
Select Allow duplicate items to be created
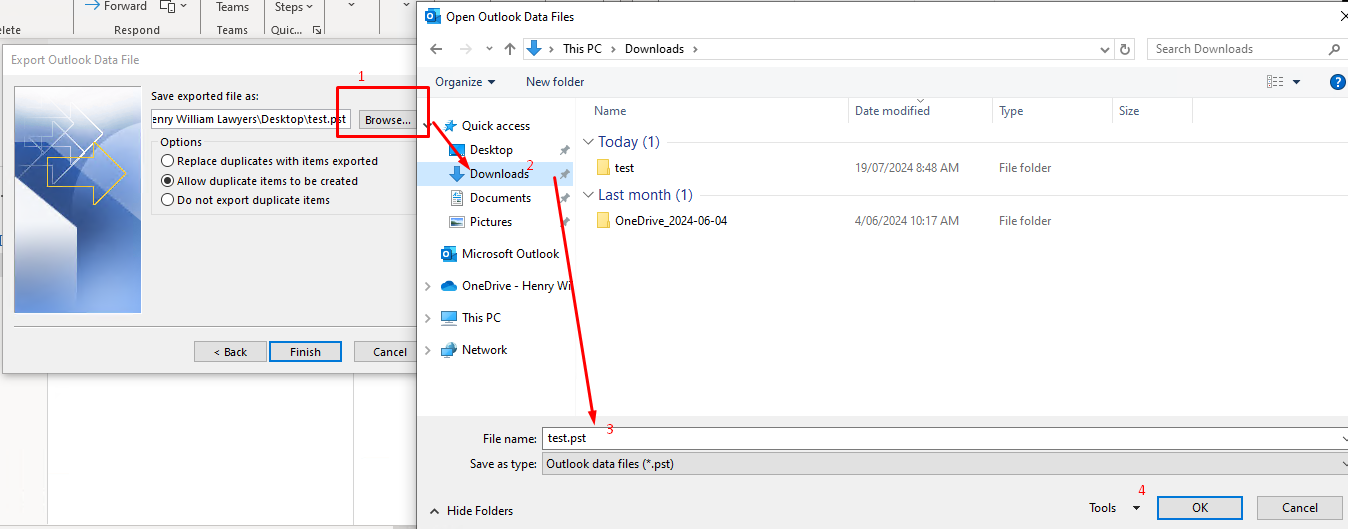(x=168, y=181)
